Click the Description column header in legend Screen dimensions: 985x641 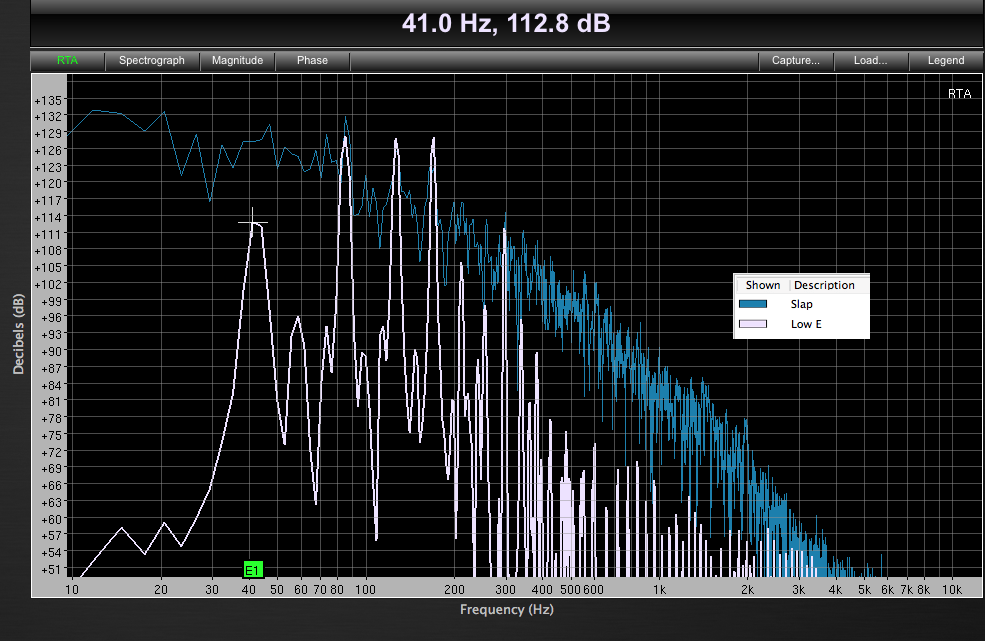(824, 285)
